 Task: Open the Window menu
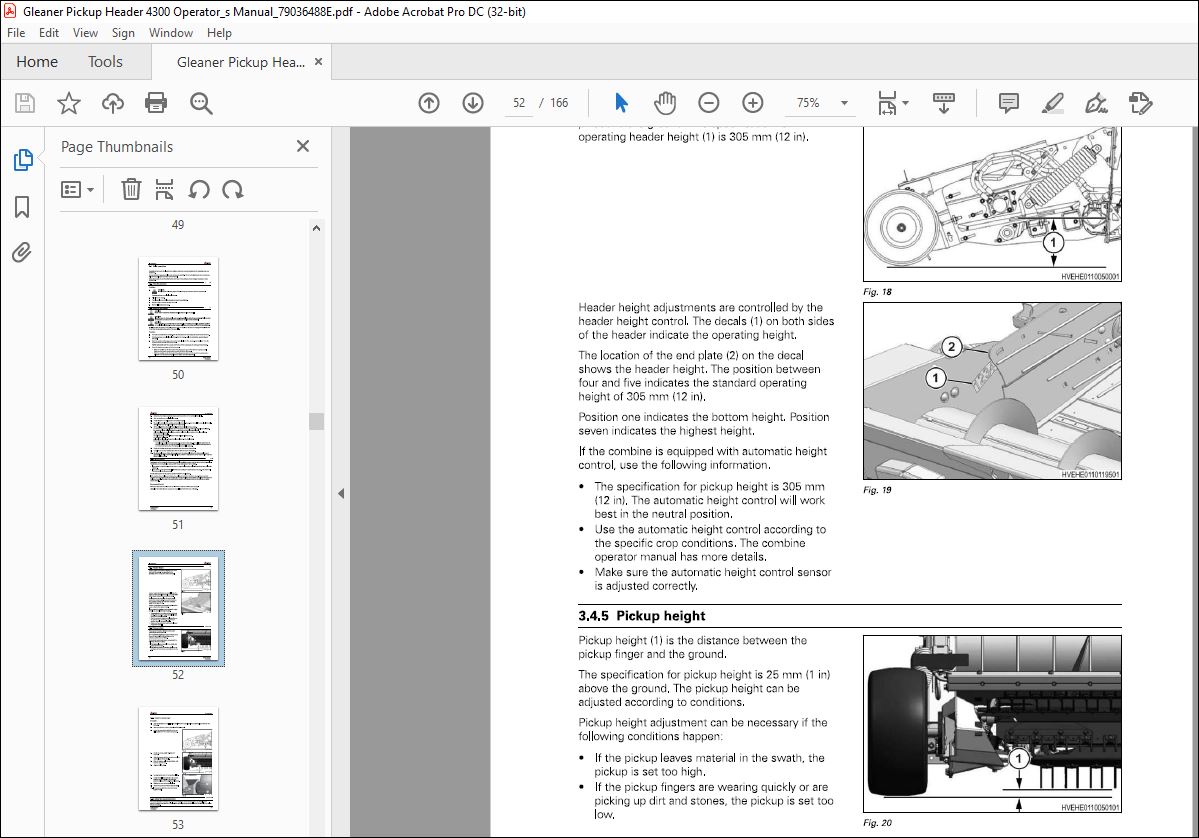tap(171, 33)
